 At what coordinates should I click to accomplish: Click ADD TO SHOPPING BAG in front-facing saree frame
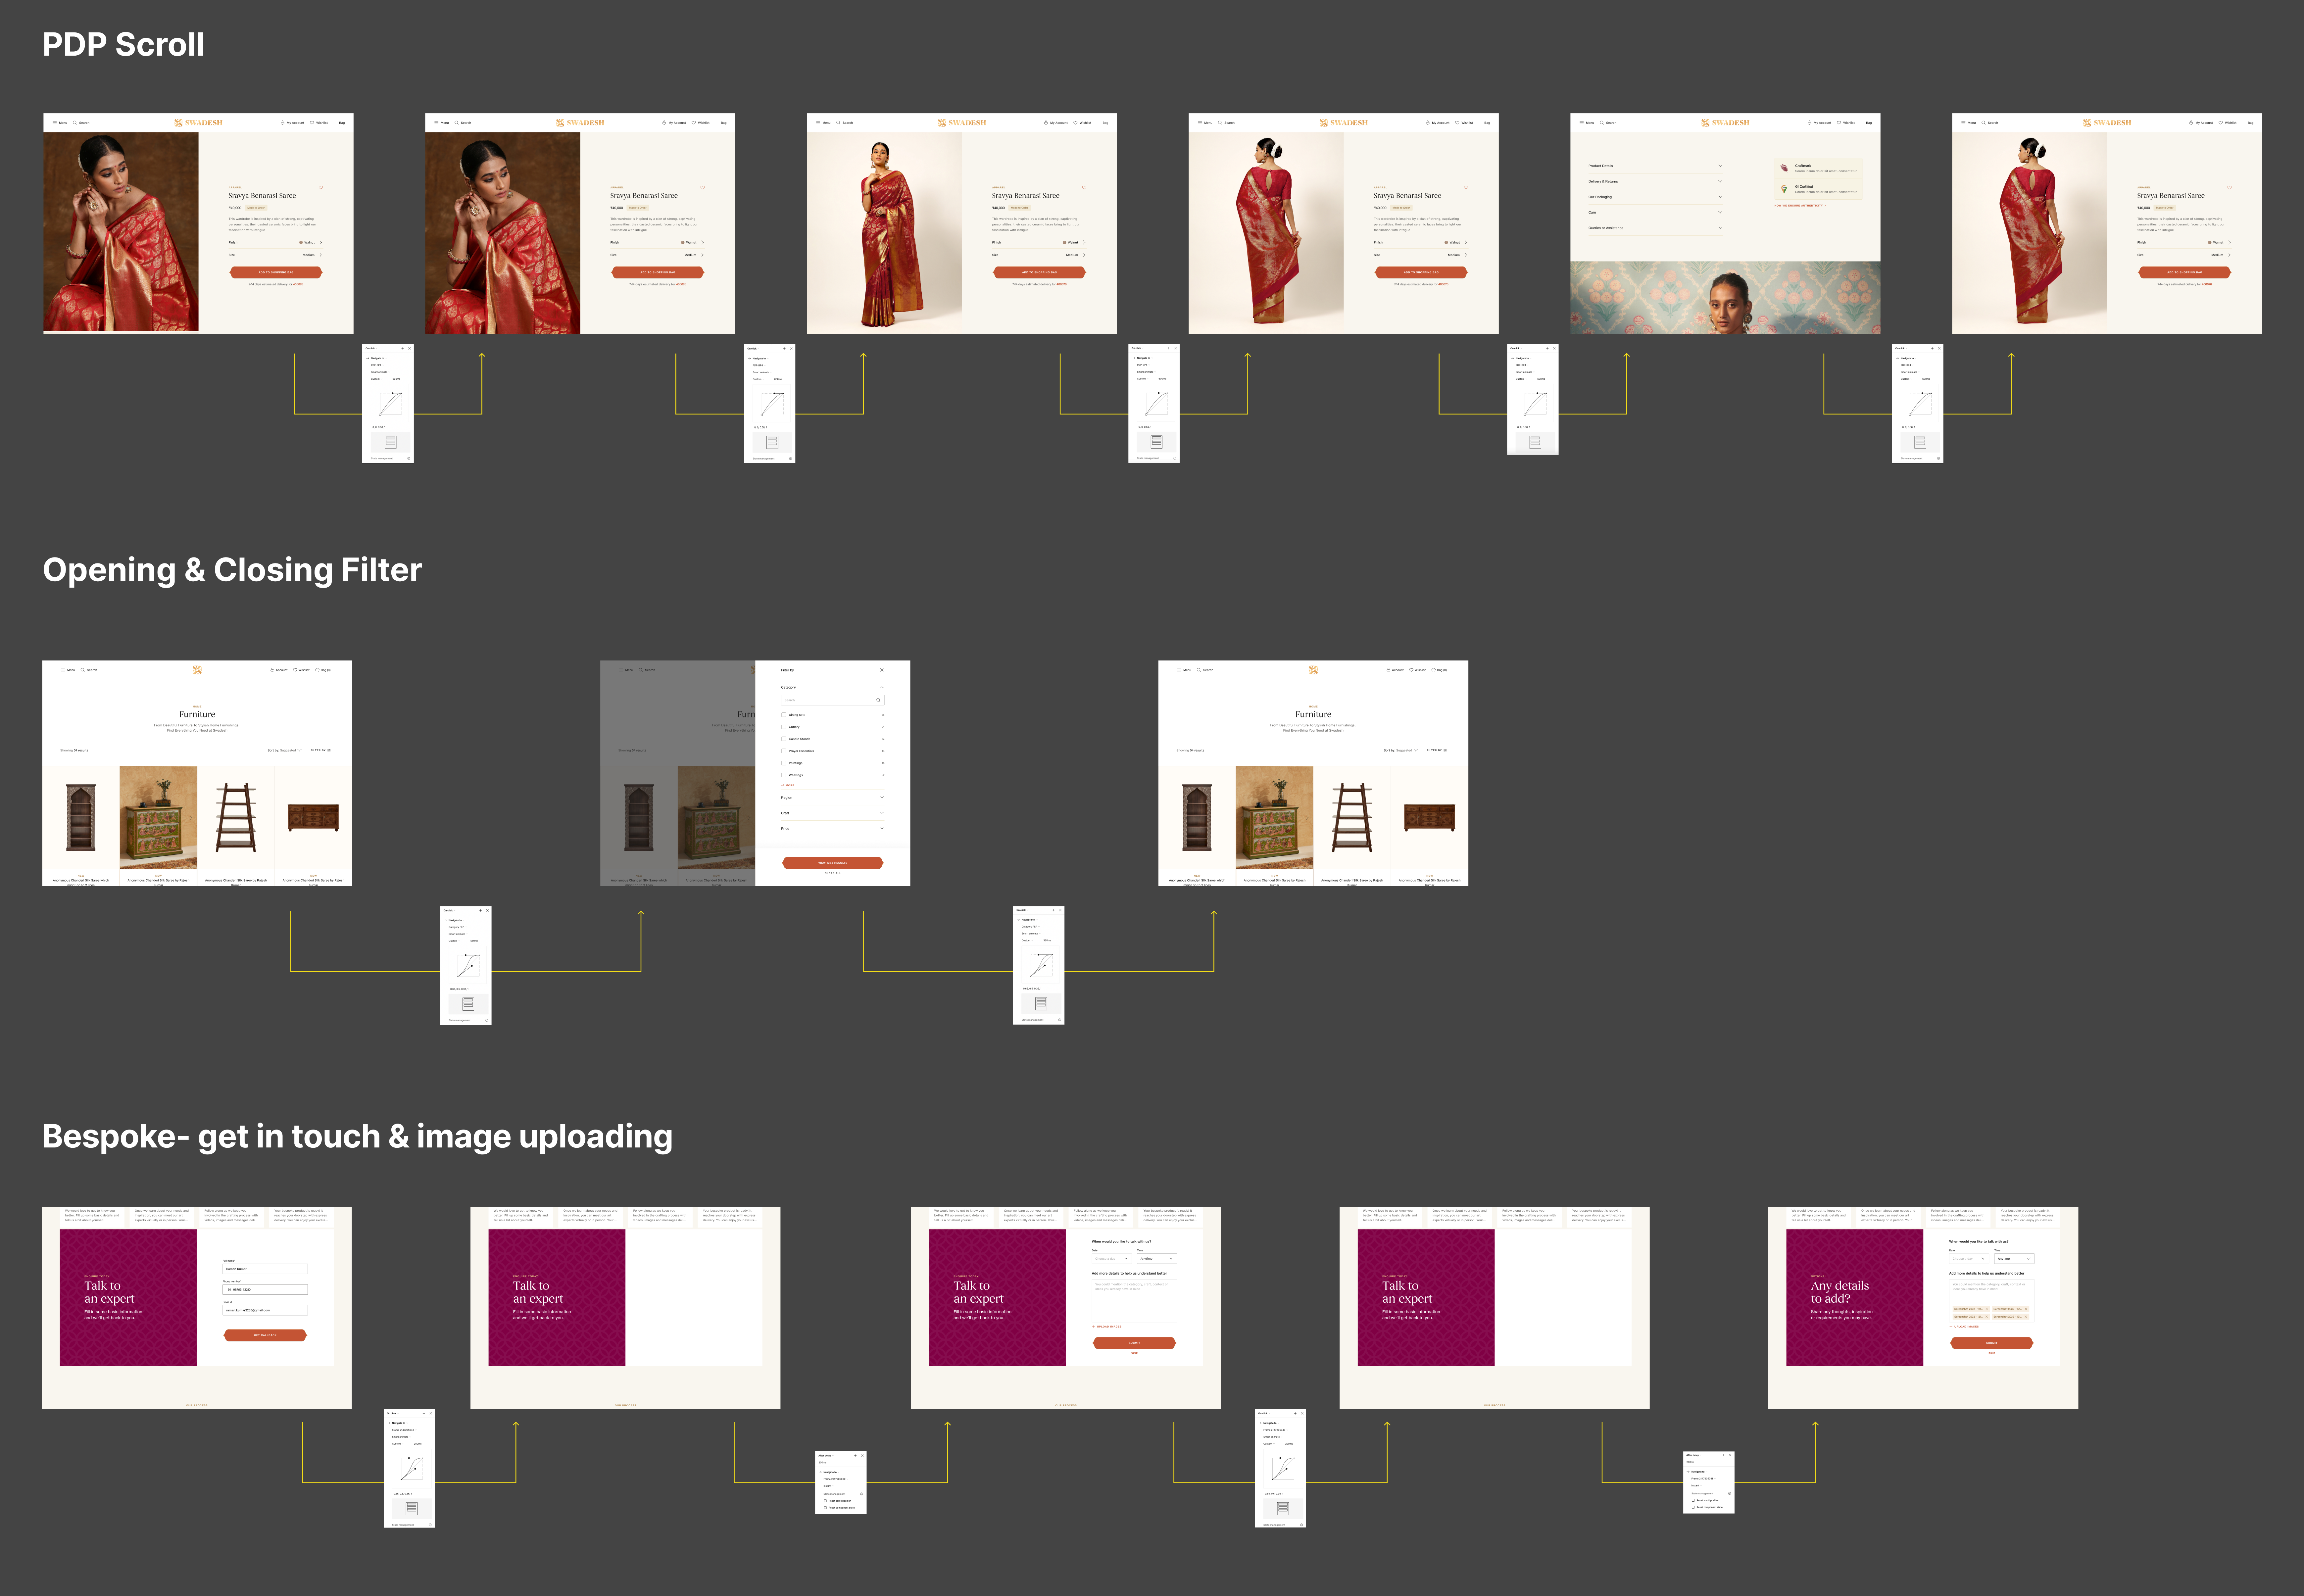point(1040,272)
